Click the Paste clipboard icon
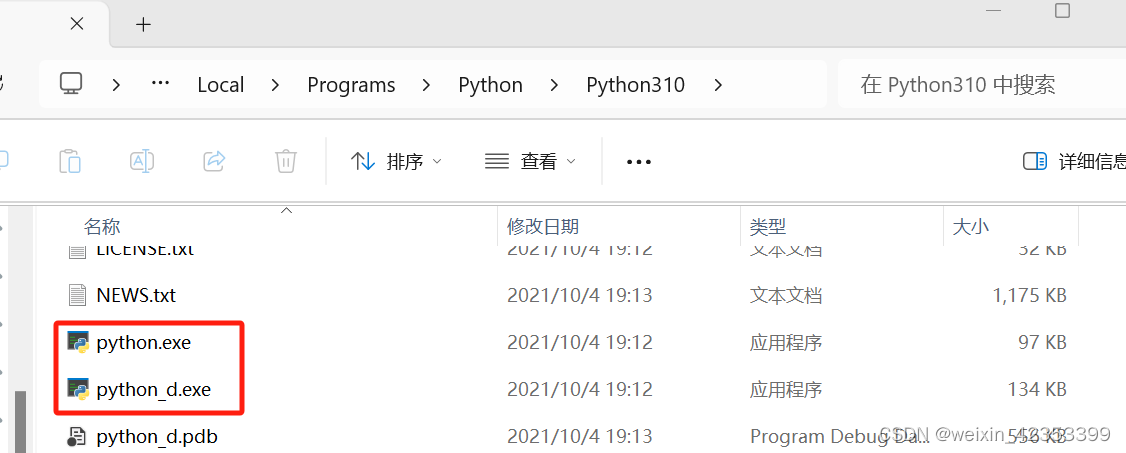This screenshot has width=1126, height=453. (70, 161)
